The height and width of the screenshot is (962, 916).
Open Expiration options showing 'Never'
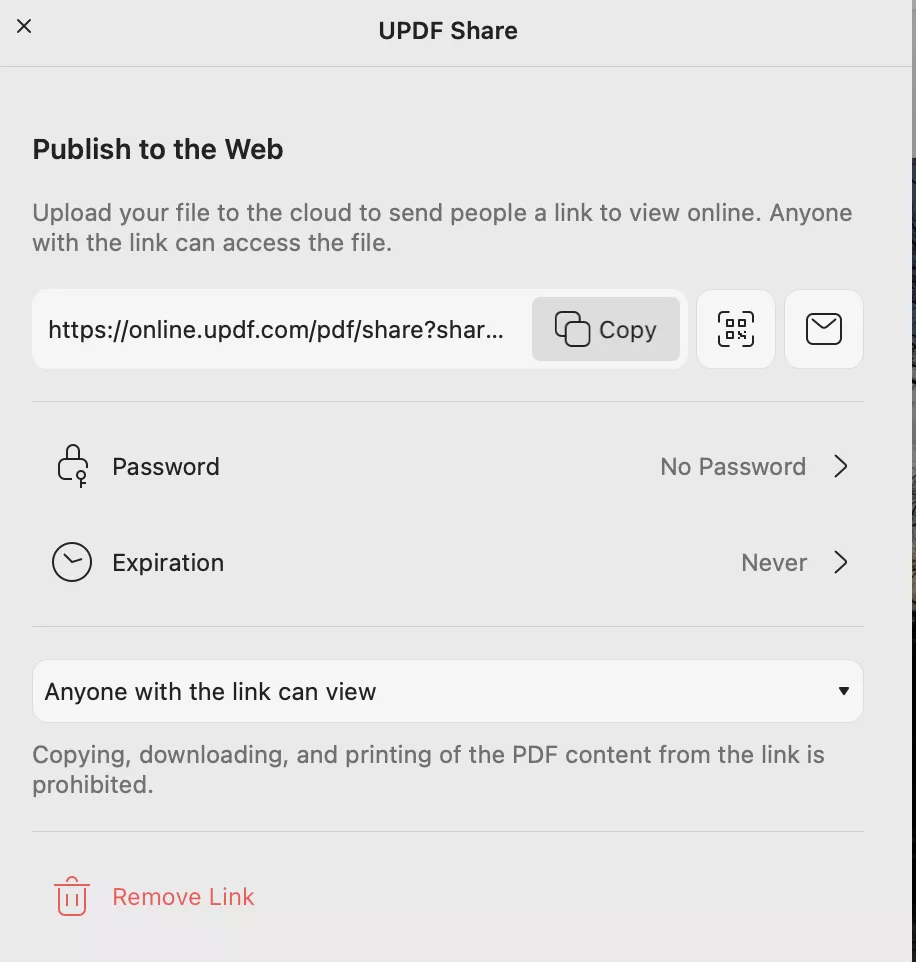coord(774,562)
